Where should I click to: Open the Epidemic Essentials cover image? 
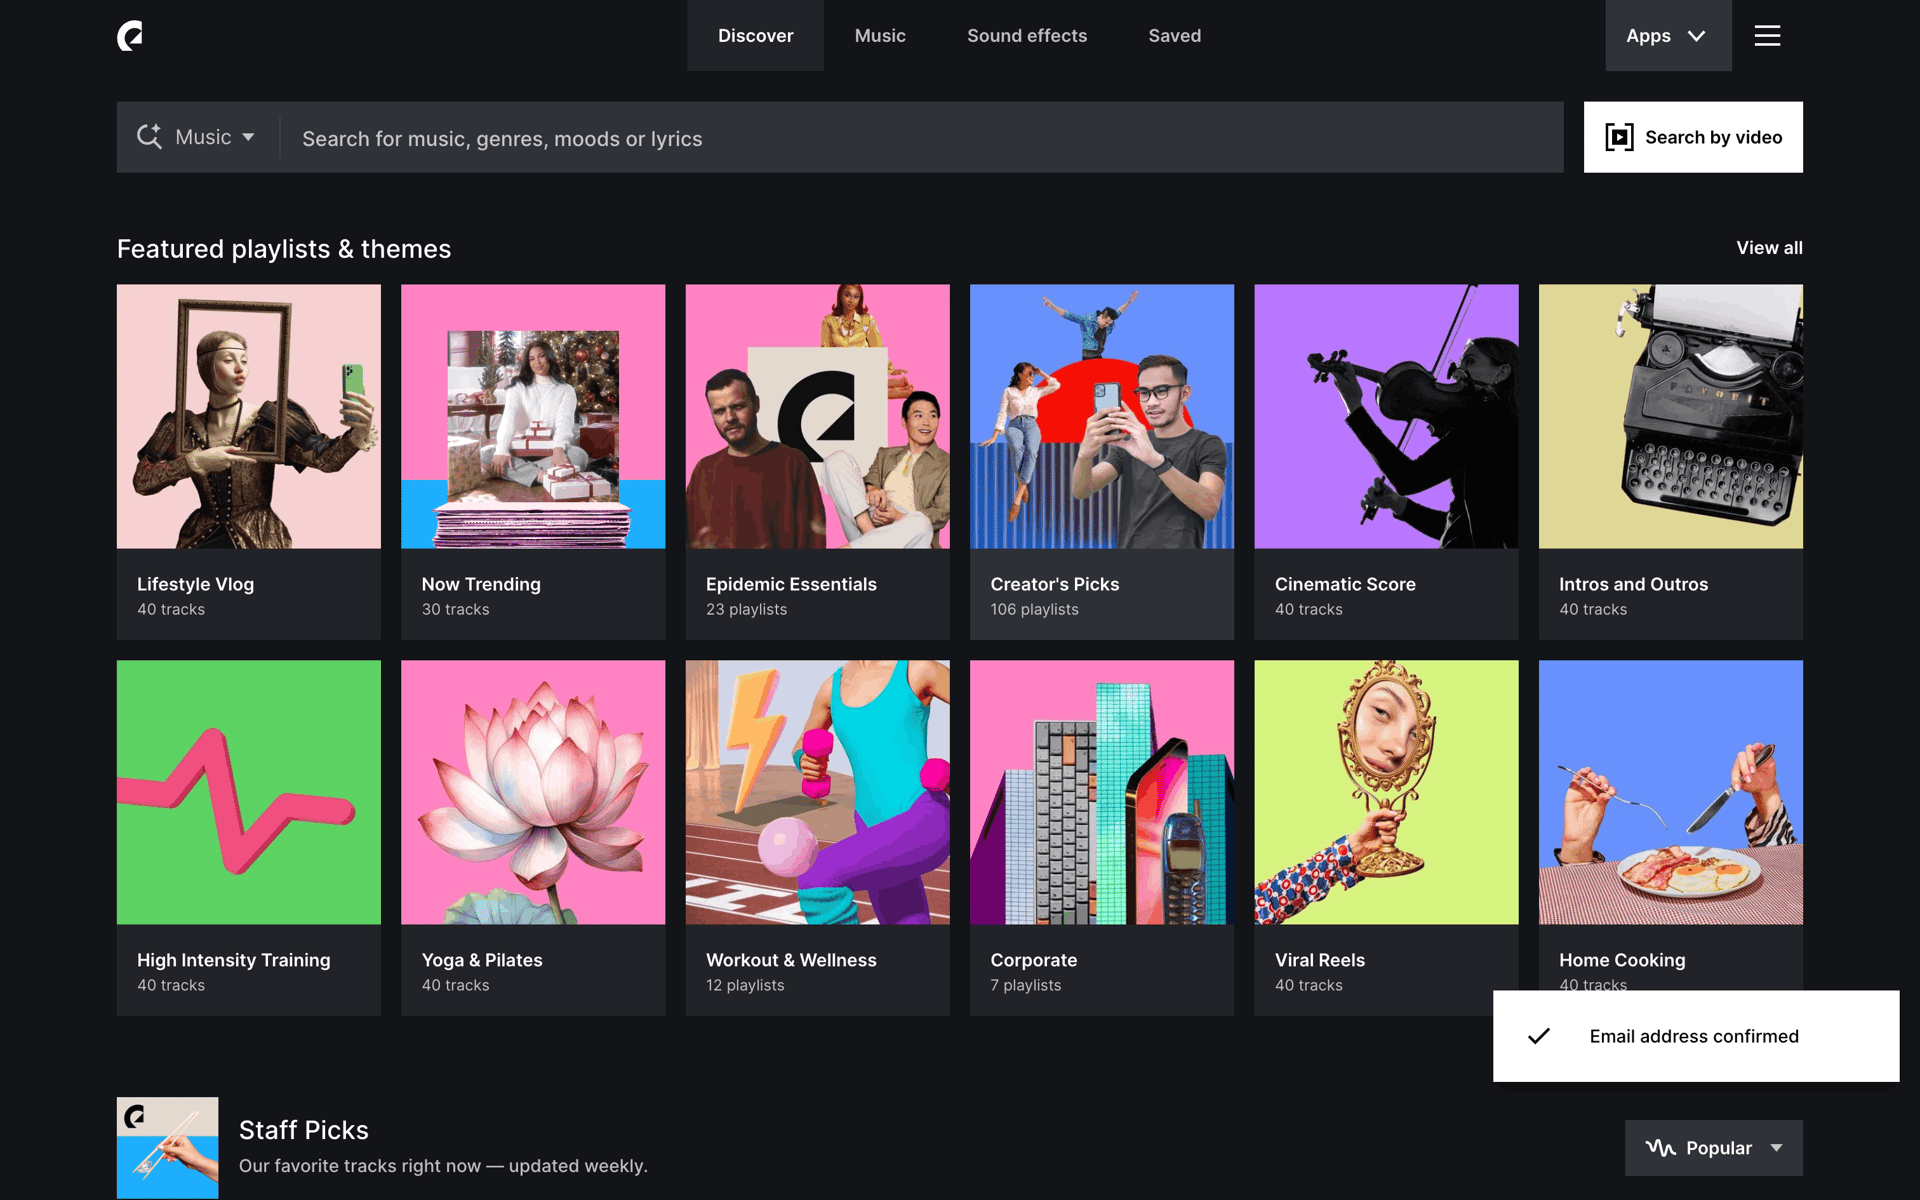click(818, 416)
